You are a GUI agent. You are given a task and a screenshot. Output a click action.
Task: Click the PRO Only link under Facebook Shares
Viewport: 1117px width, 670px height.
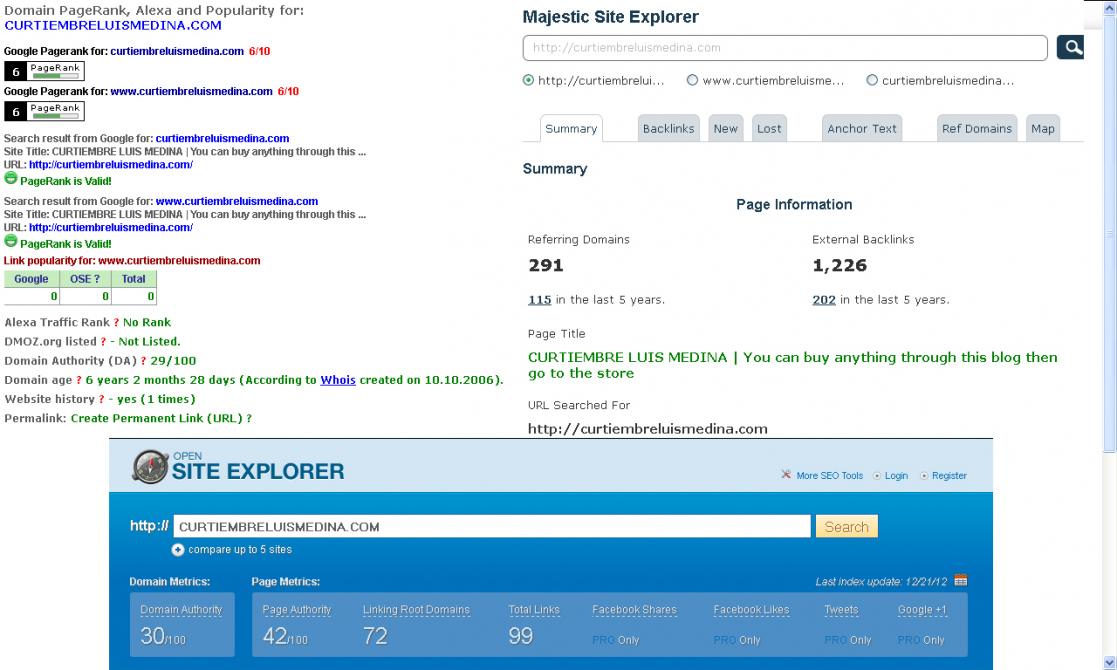coord(615,640)
